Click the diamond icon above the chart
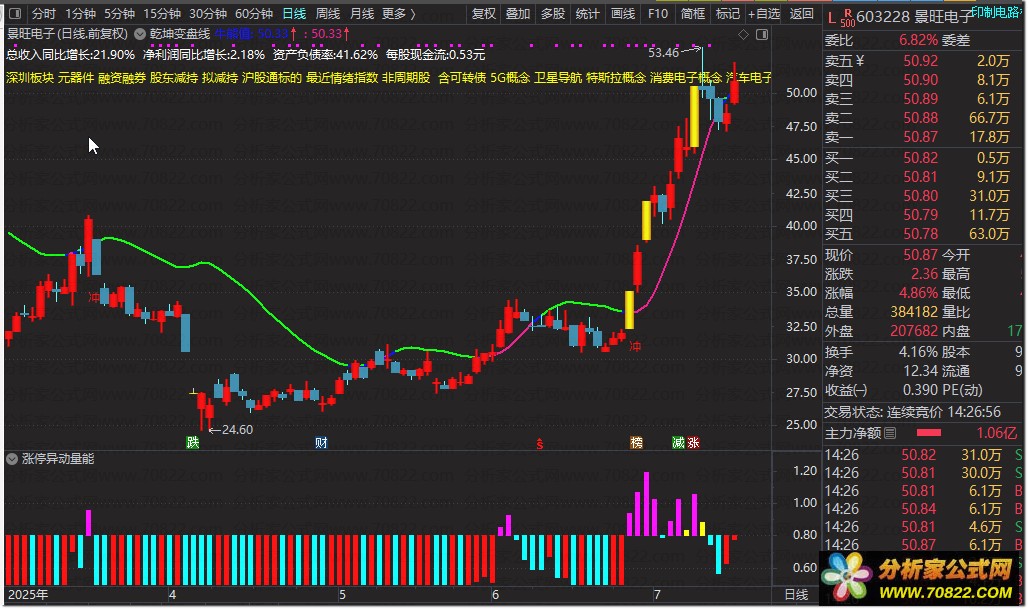 click(744, 34)
